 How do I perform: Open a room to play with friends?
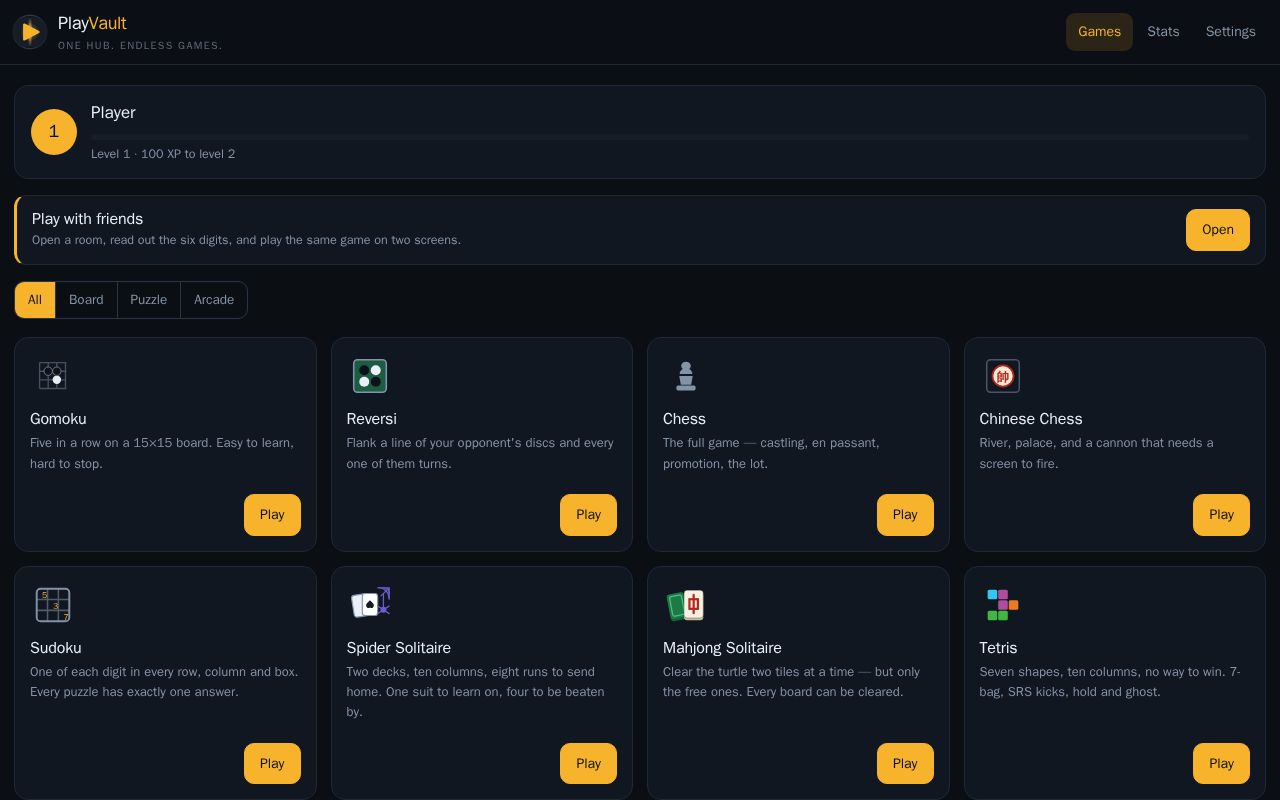pos(1218,230)
